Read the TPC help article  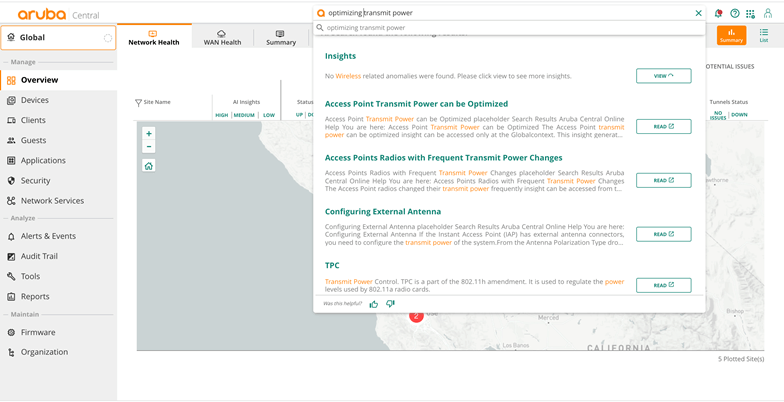click(663, 285)
